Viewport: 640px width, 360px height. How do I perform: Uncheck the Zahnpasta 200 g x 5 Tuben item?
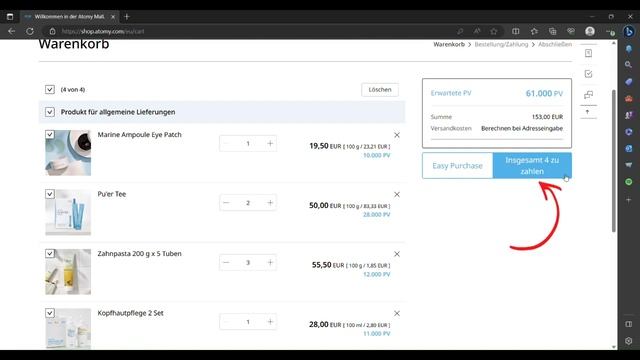coord(50,253)
